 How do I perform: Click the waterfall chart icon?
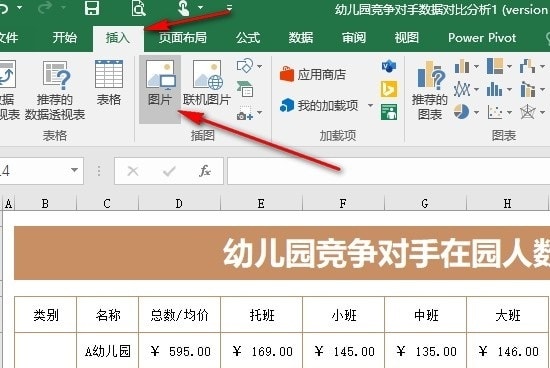(527, 66)
